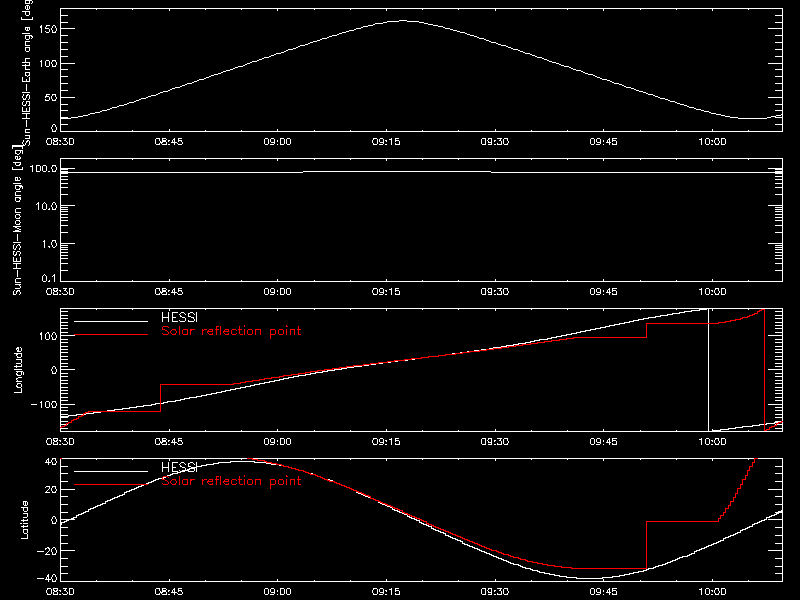Click 10:00 under the Longitude plot
The height and width of the screenshot is (600, 800).
712,441
